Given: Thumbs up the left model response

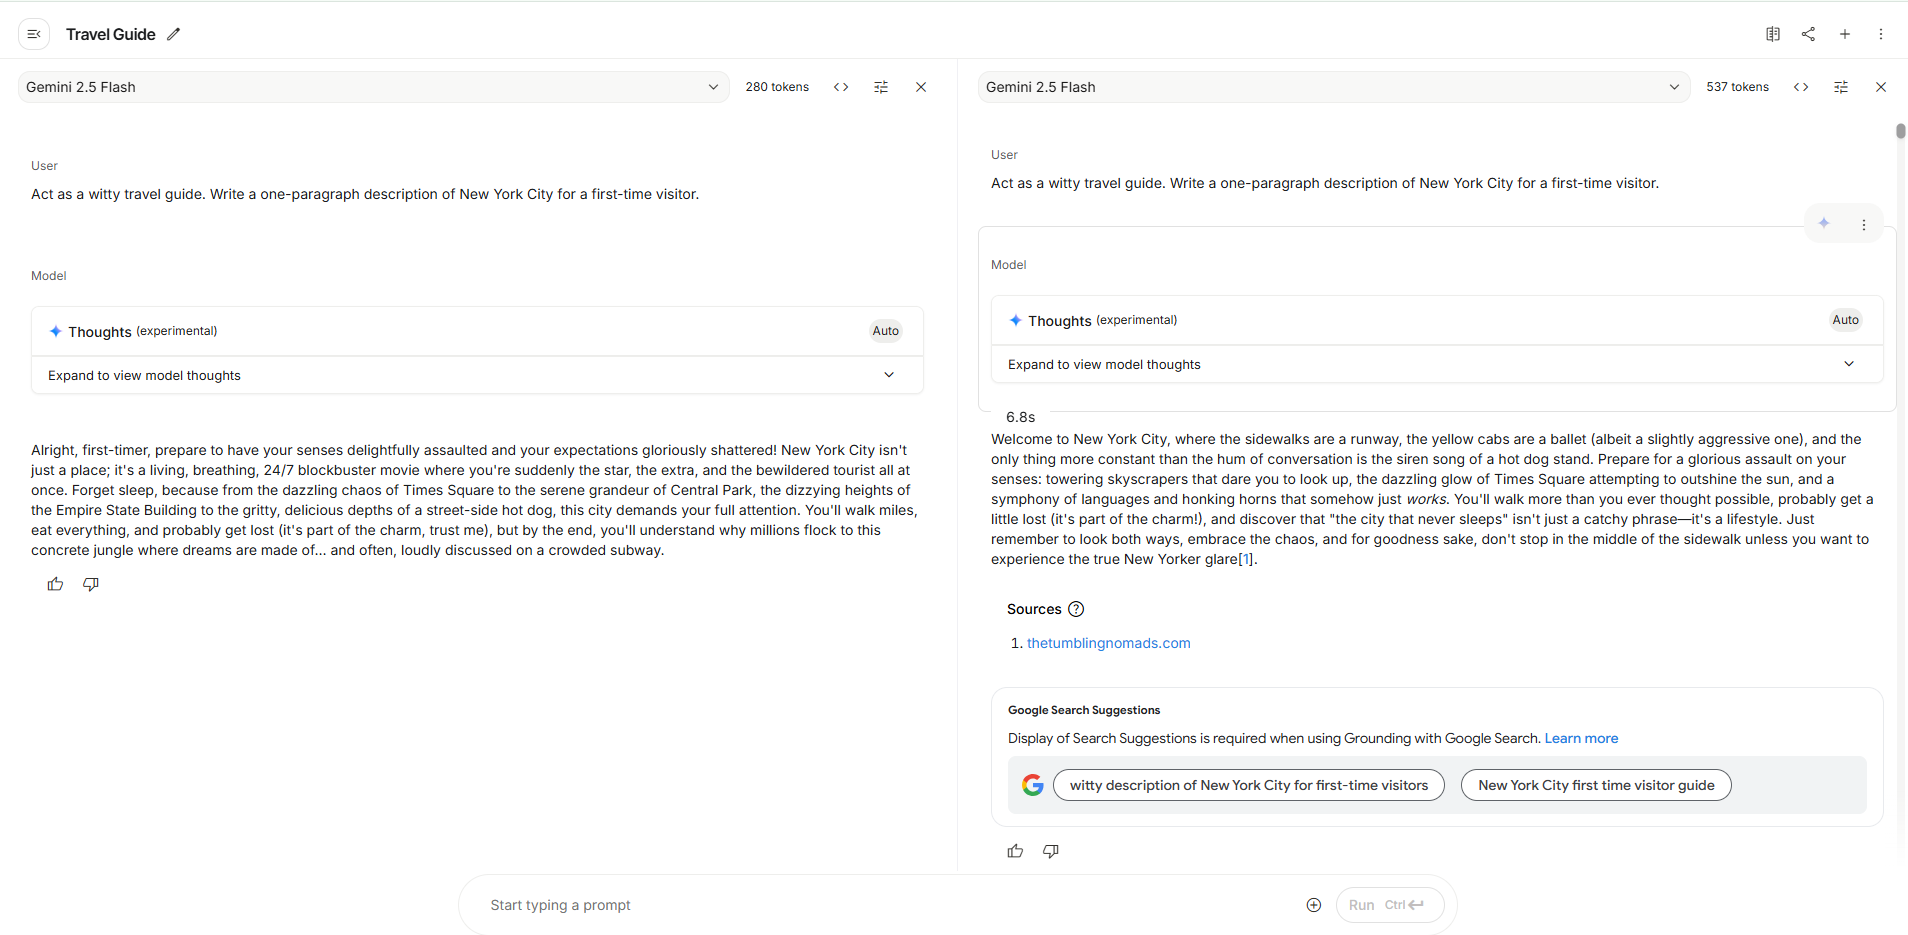Looking at the screenshot, I should point(55,584).
